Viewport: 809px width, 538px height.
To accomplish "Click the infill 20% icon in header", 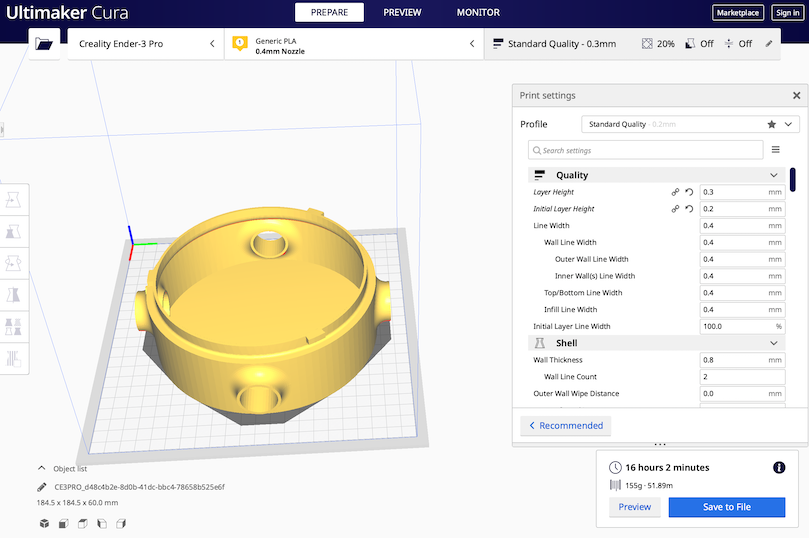I will pos(647,44).
